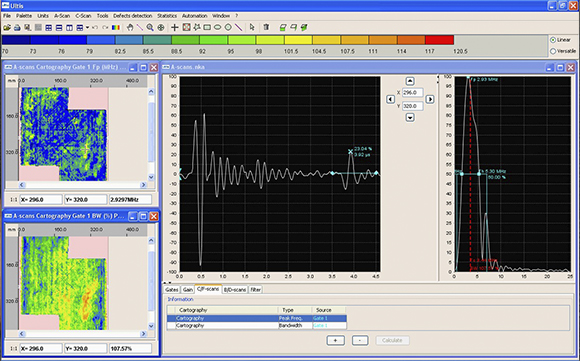Select the purple line measure tool near the hand
The height and width of the screenshot is (361, 580).
point(140,27)
